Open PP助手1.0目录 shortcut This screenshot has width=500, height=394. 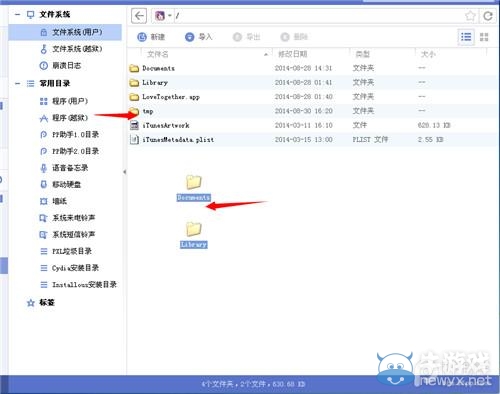coord(69,134)
